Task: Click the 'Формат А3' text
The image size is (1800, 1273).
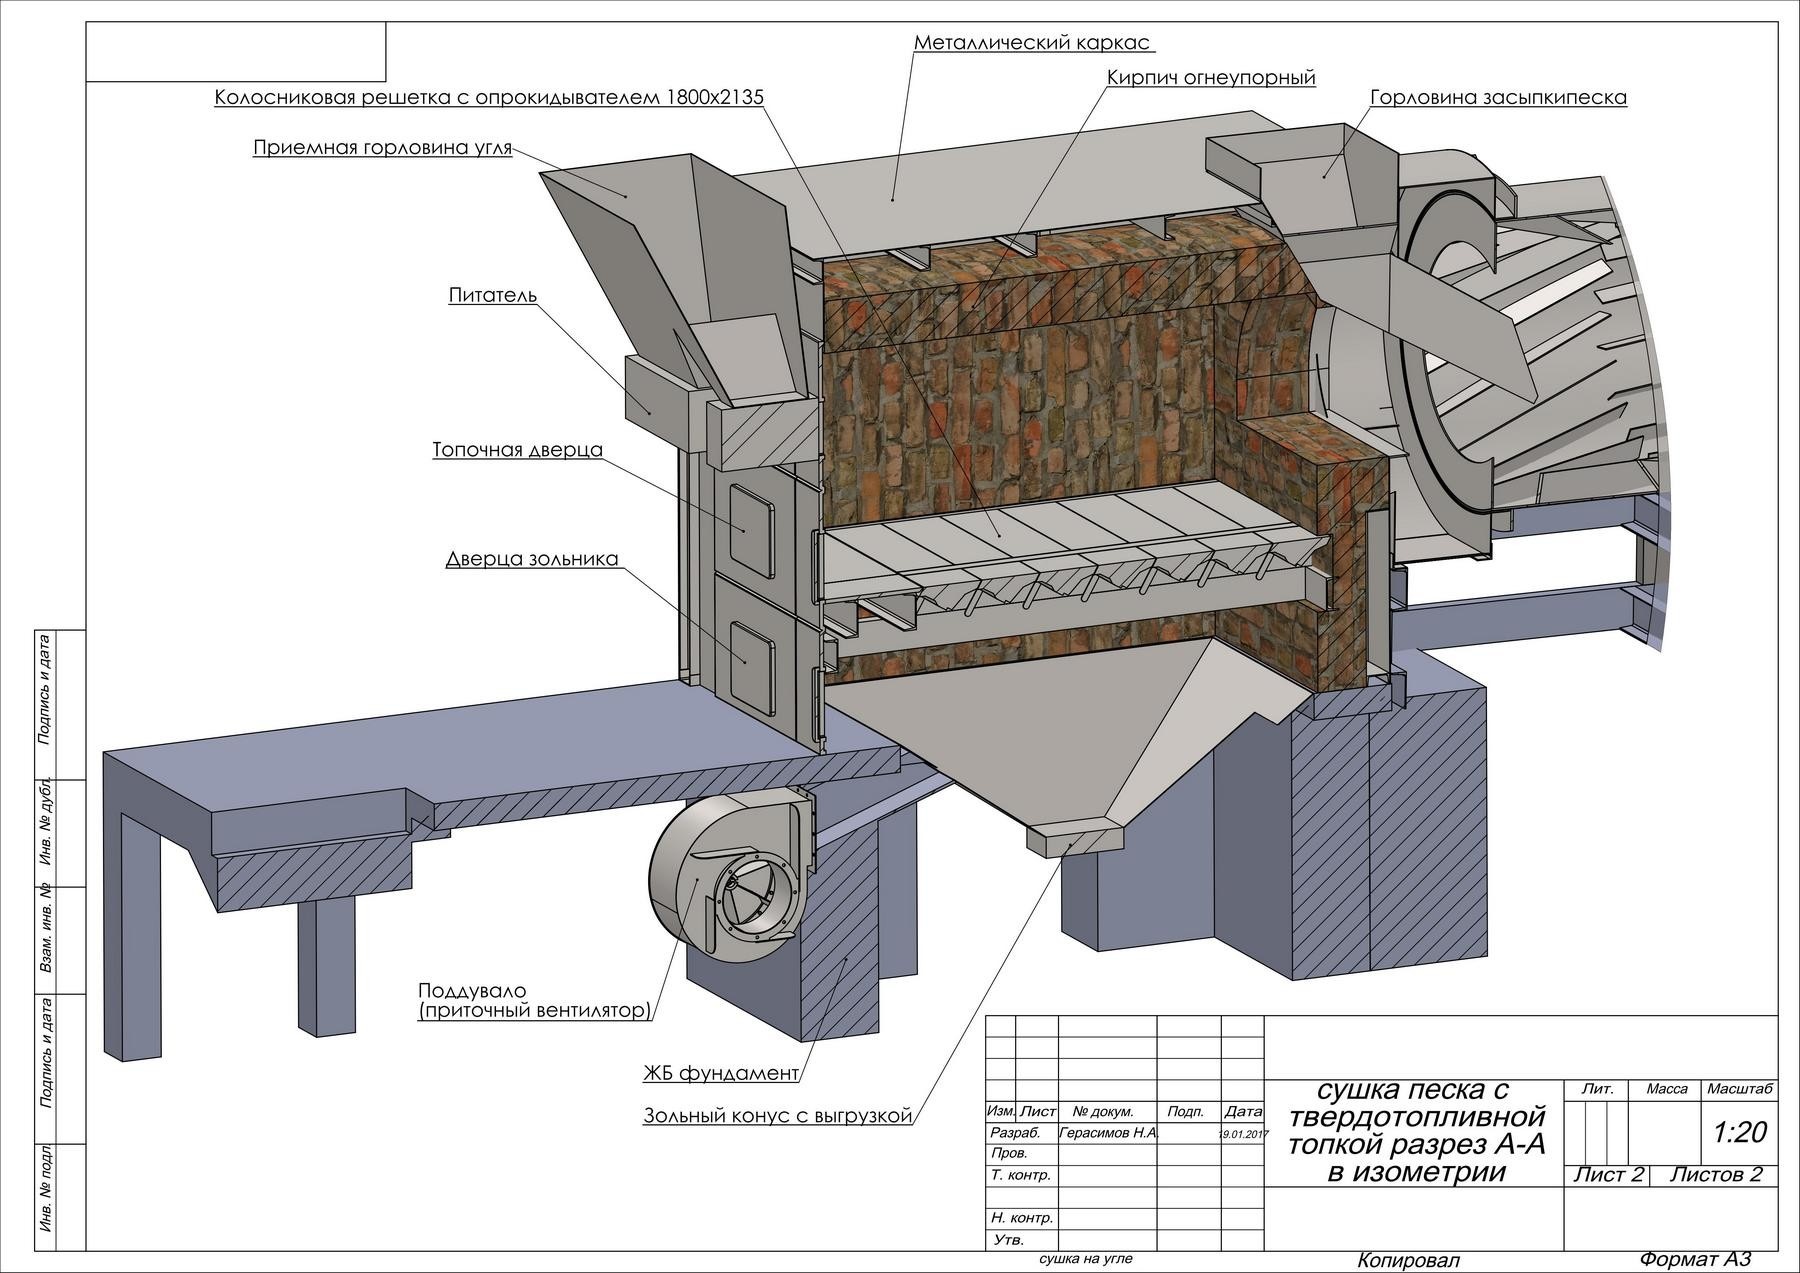Action: (x=1694, y=1259)
